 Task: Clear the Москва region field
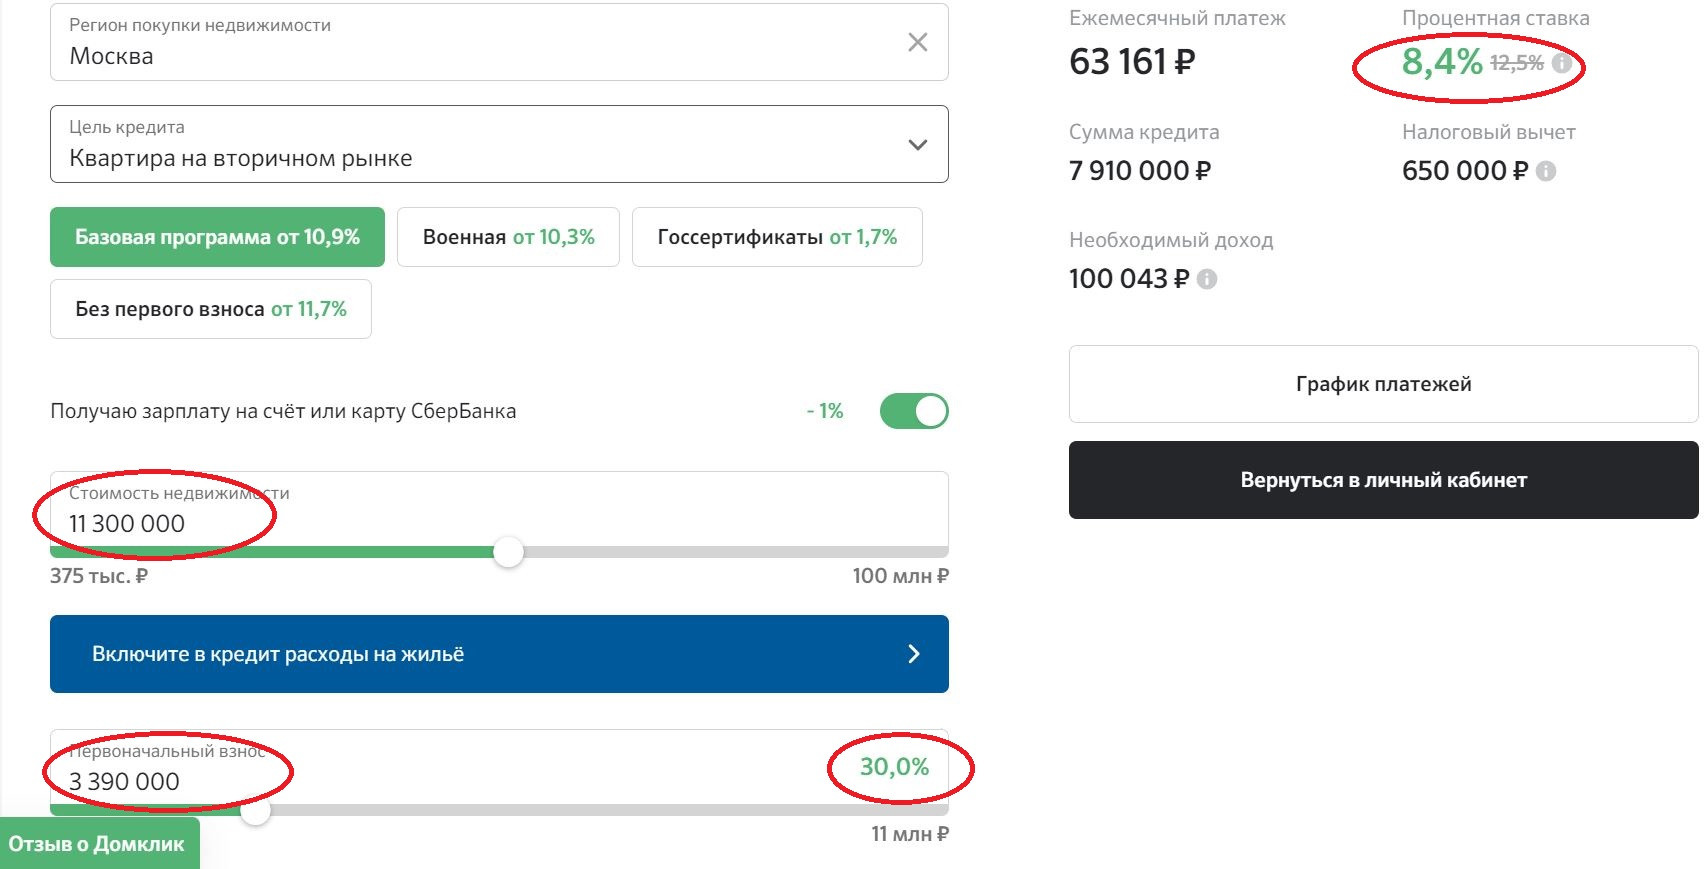917,42
